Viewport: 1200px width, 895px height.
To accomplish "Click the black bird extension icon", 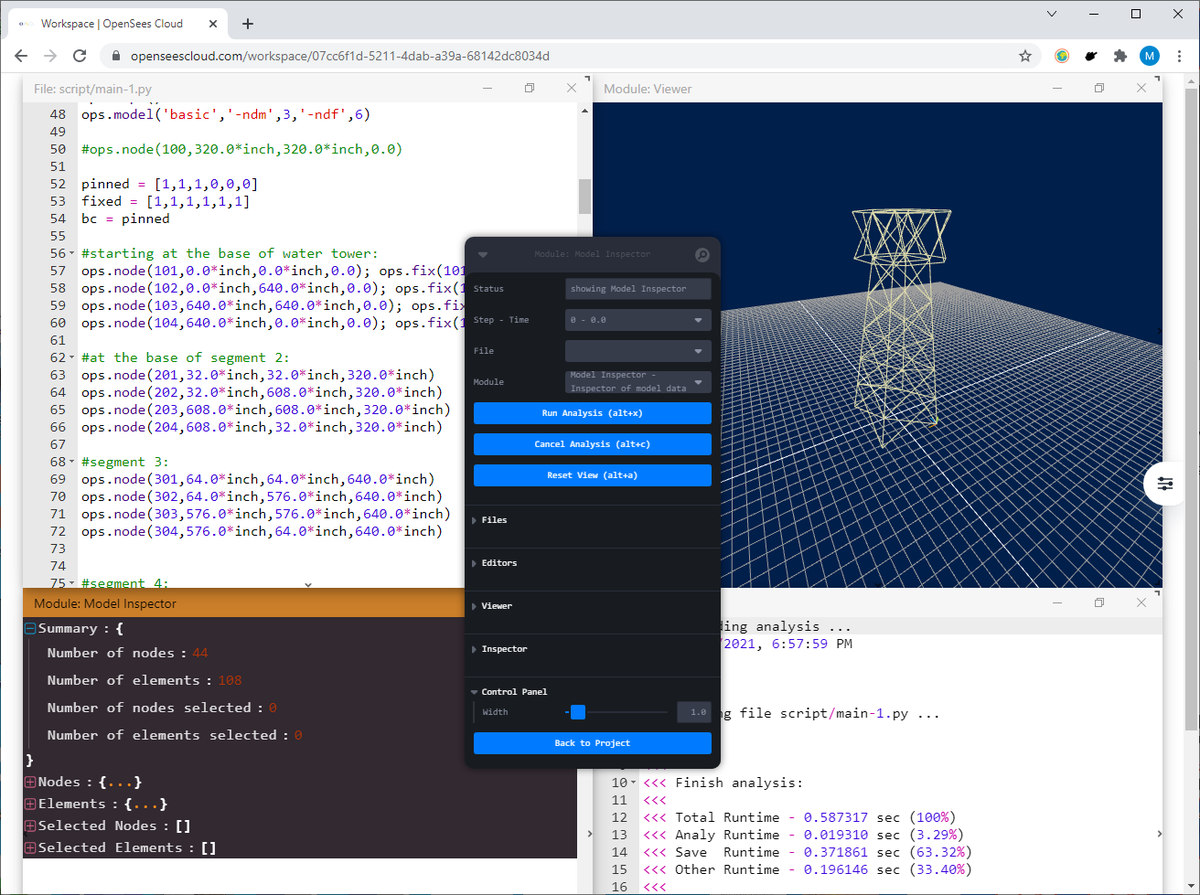I will point(1092,56).
